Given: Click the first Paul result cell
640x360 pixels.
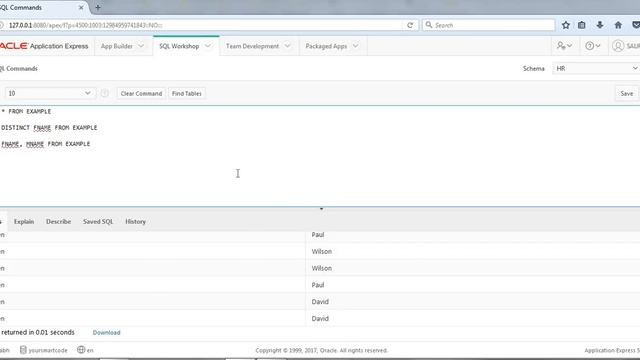Looking at the screenshot, I should [318, 235].
